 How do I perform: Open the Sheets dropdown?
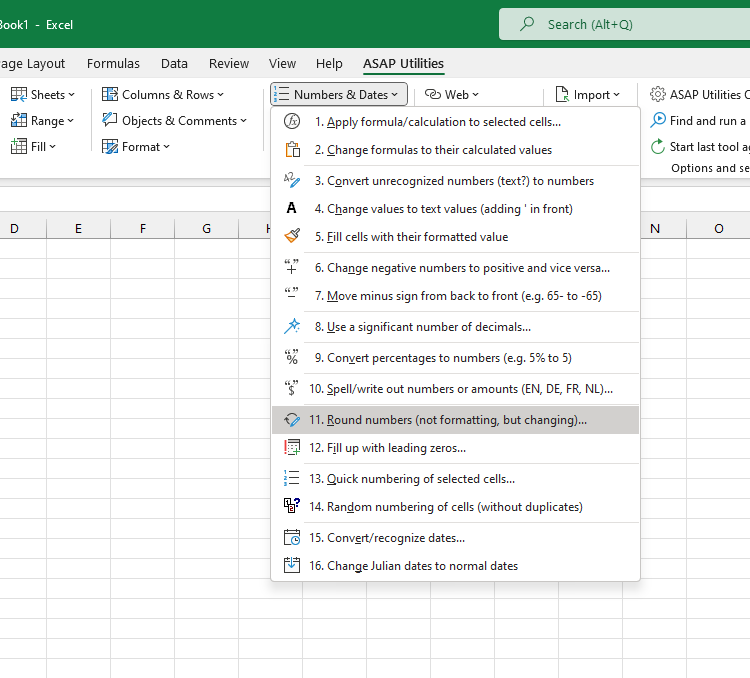43,94
